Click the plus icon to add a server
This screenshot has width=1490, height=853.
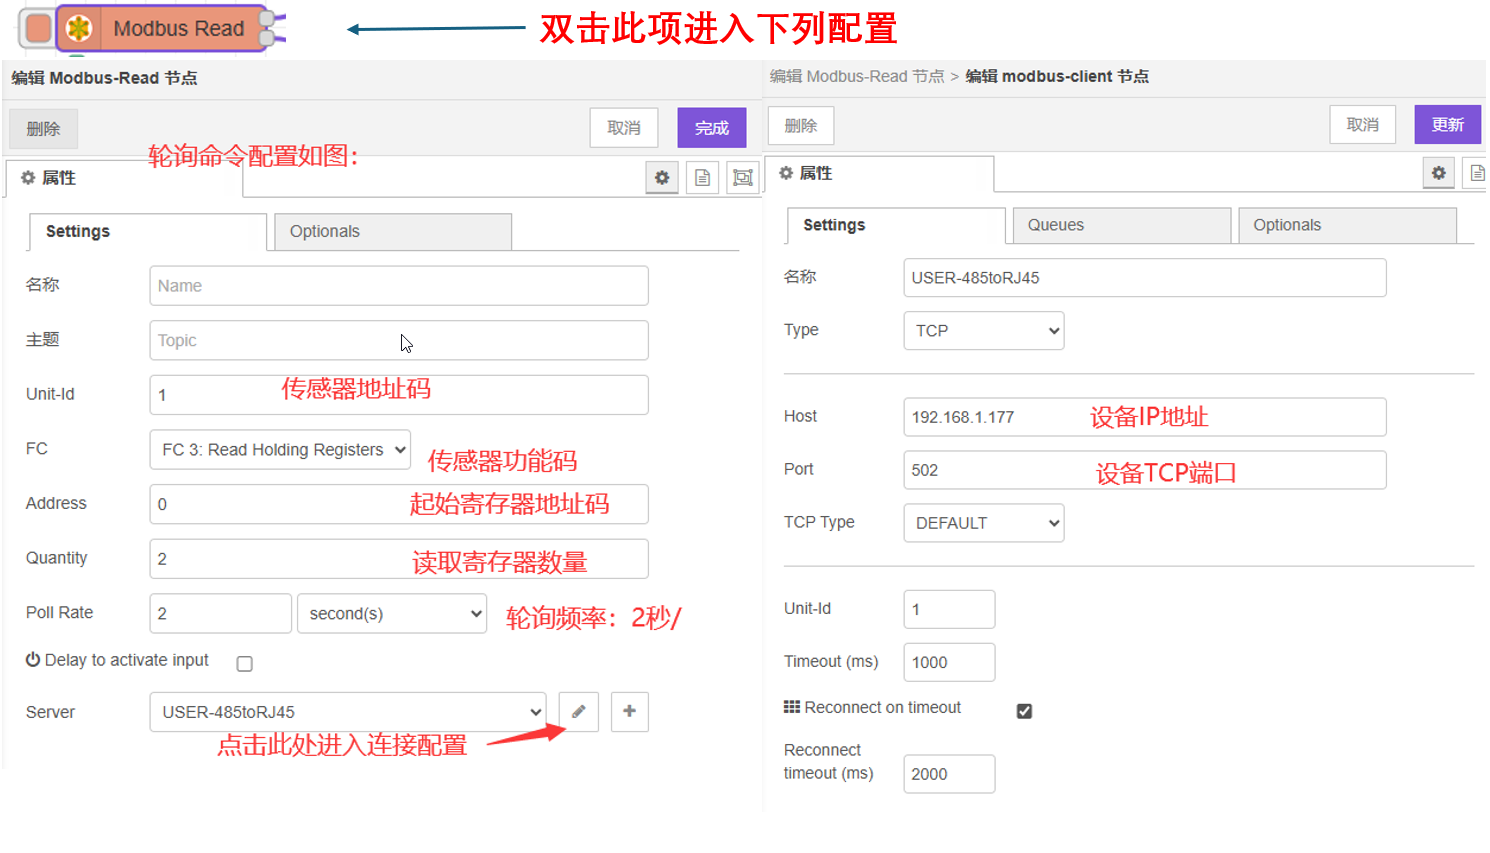[x=629, y=712]
